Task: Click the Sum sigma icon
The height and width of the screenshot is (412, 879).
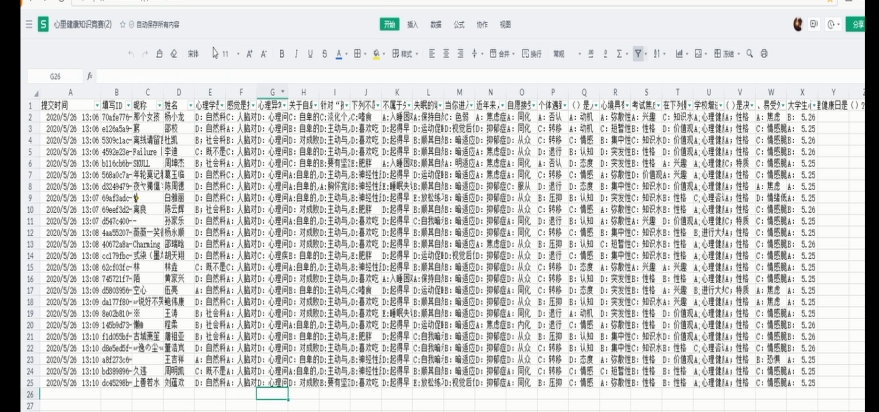Action: pos(619,54)
